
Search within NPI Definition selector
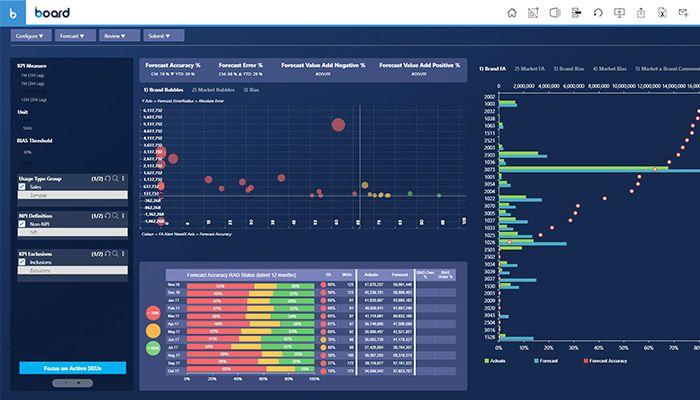[x=115, y=216]
